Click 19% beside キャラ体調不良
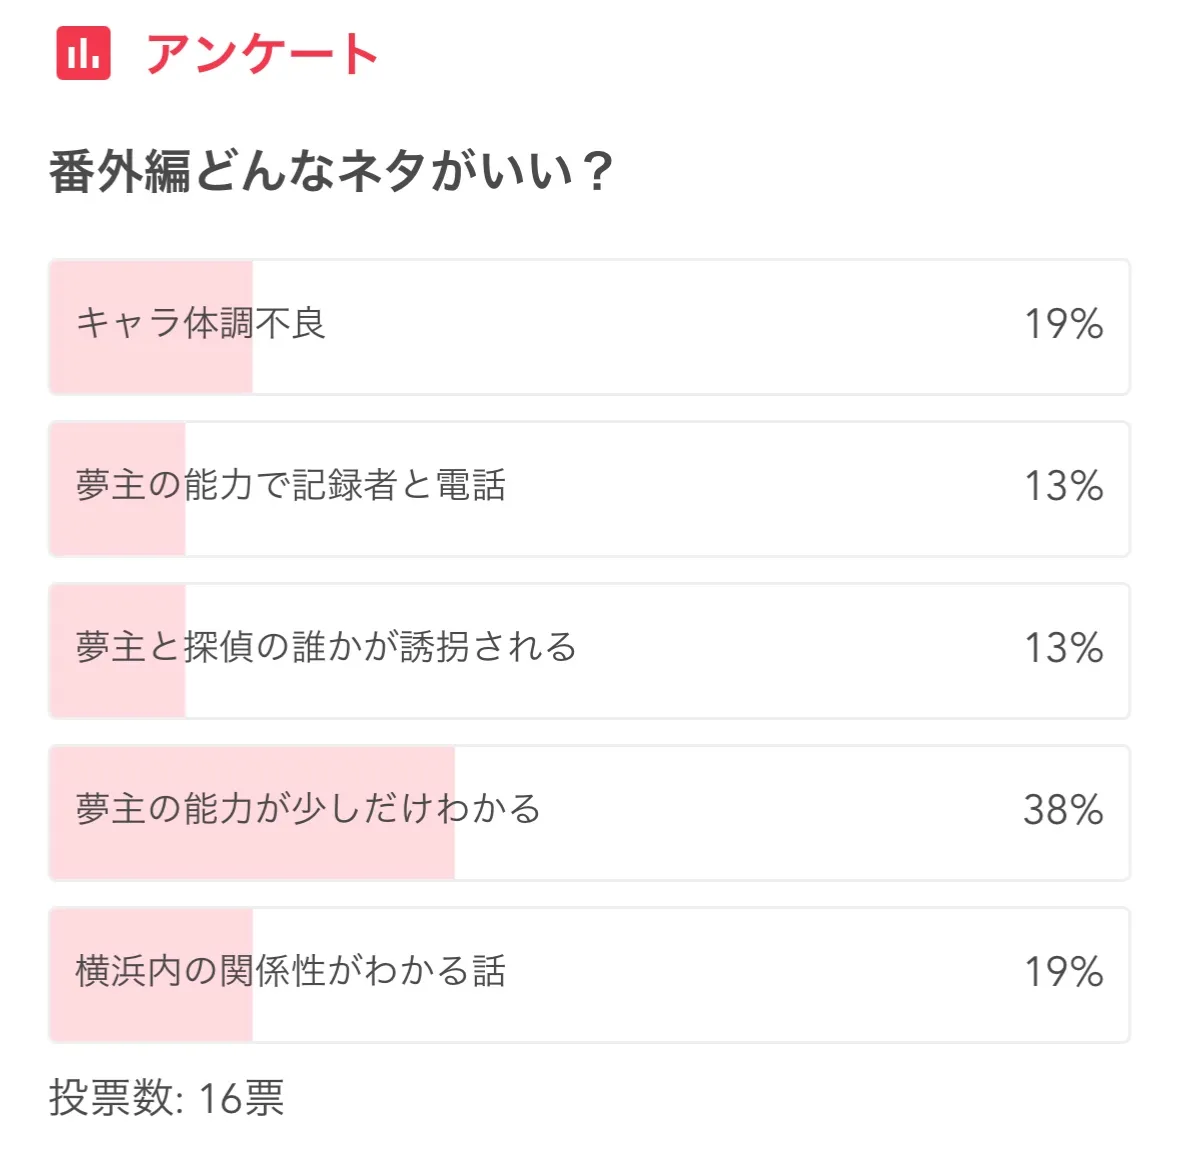1179x1172 pixels. 1063,324
